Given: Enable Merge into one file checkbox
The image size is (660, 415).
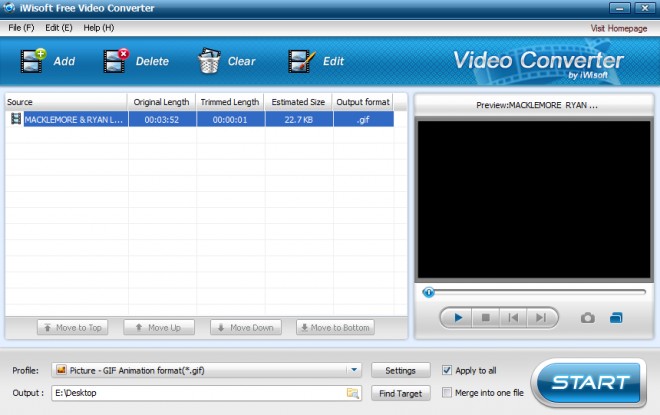Looking at the screenshot, I should click(x=447, y=394).
